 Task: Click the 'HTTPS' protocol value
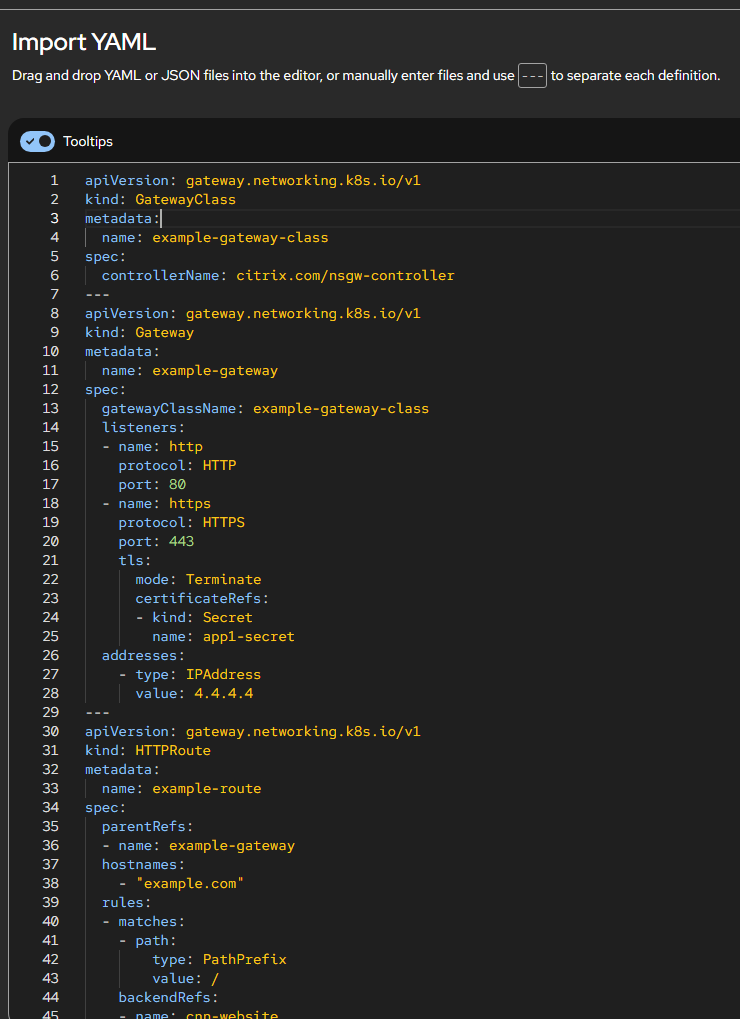[x=223, y=522]
